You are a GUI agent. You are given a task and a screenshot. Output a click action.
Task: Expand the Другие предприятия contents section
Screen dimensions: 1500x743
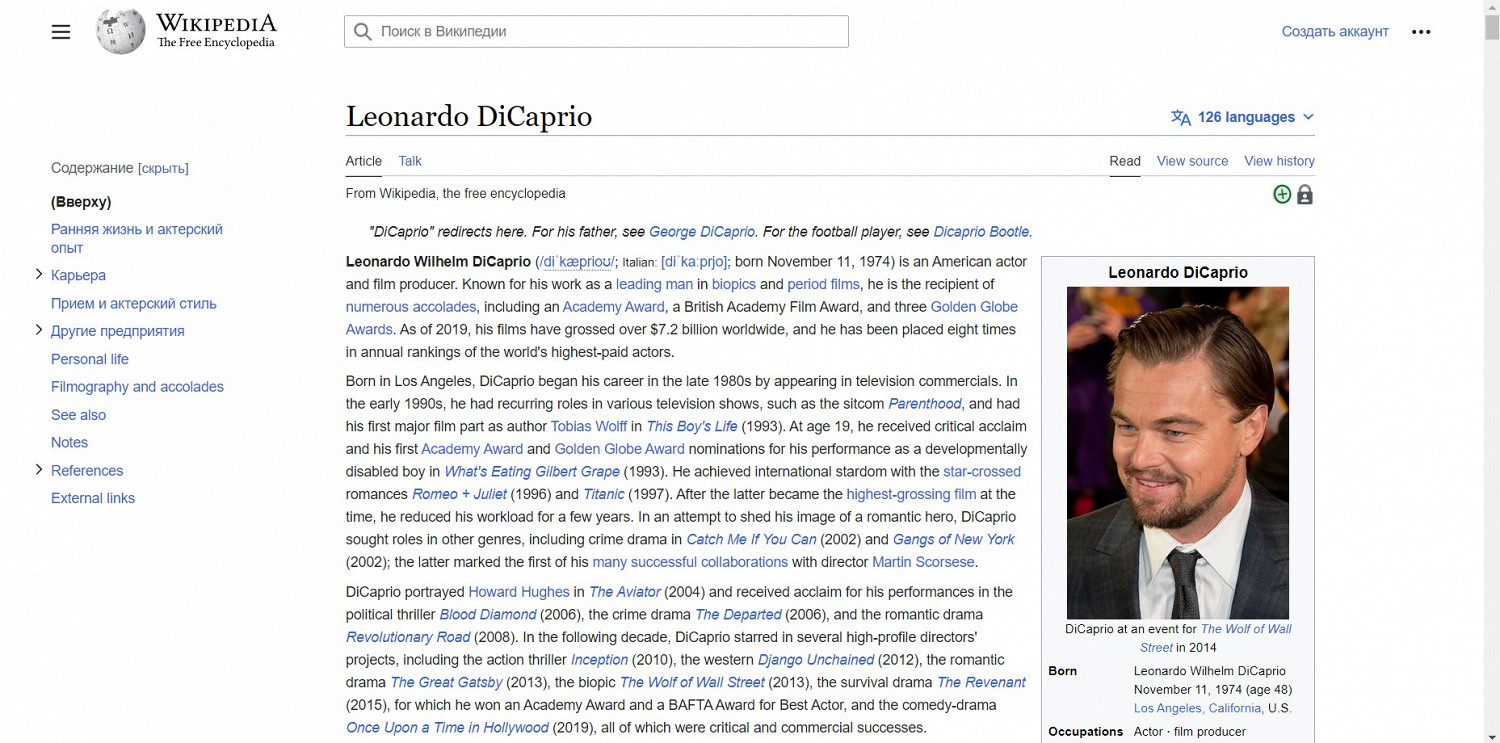[39, 330]
